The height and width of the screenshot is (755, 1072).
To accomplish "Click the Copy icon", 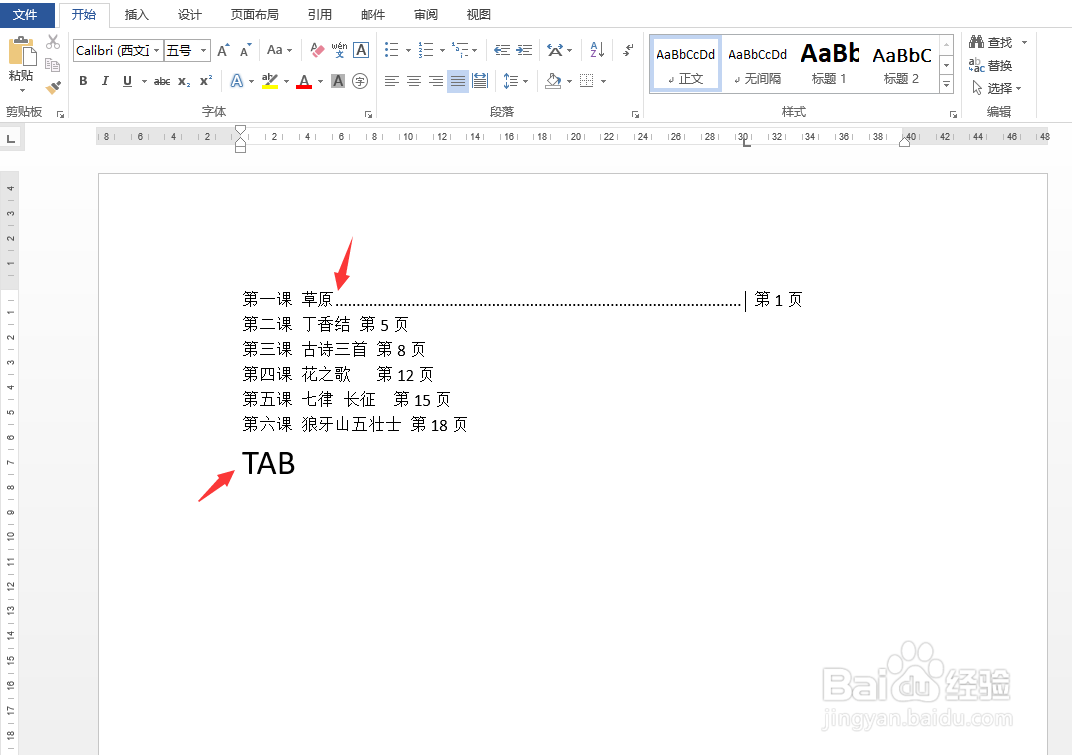I will [53, 65].
